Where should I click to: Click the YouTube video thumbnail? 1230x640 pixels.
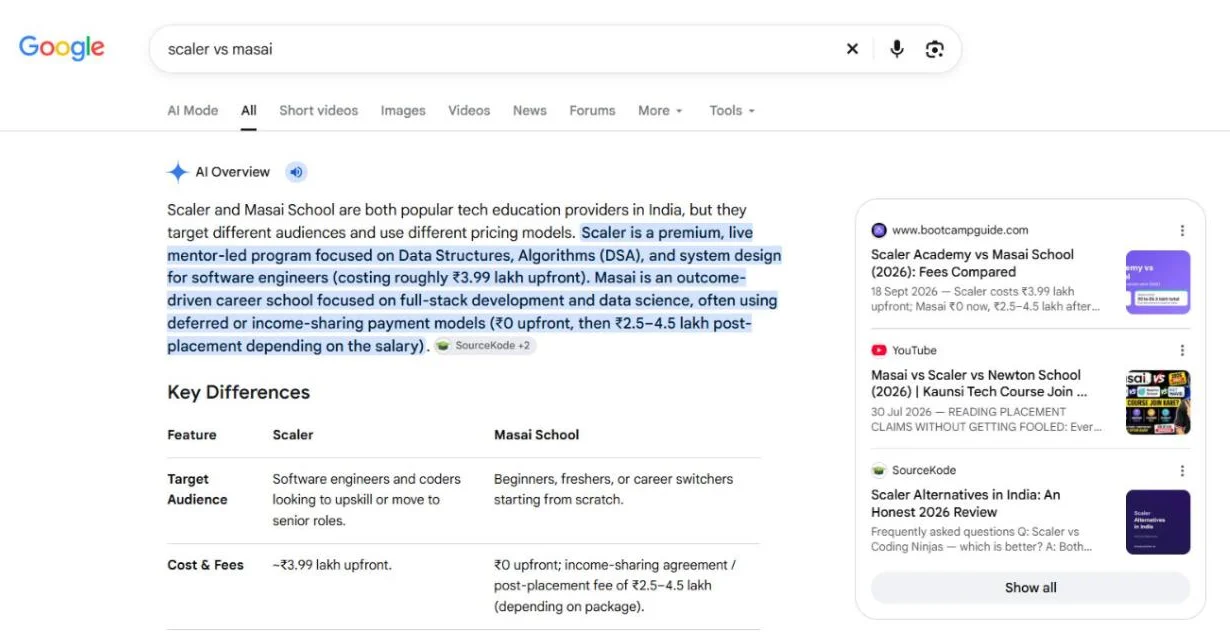pyautogui.click(x=1158, y=402)
